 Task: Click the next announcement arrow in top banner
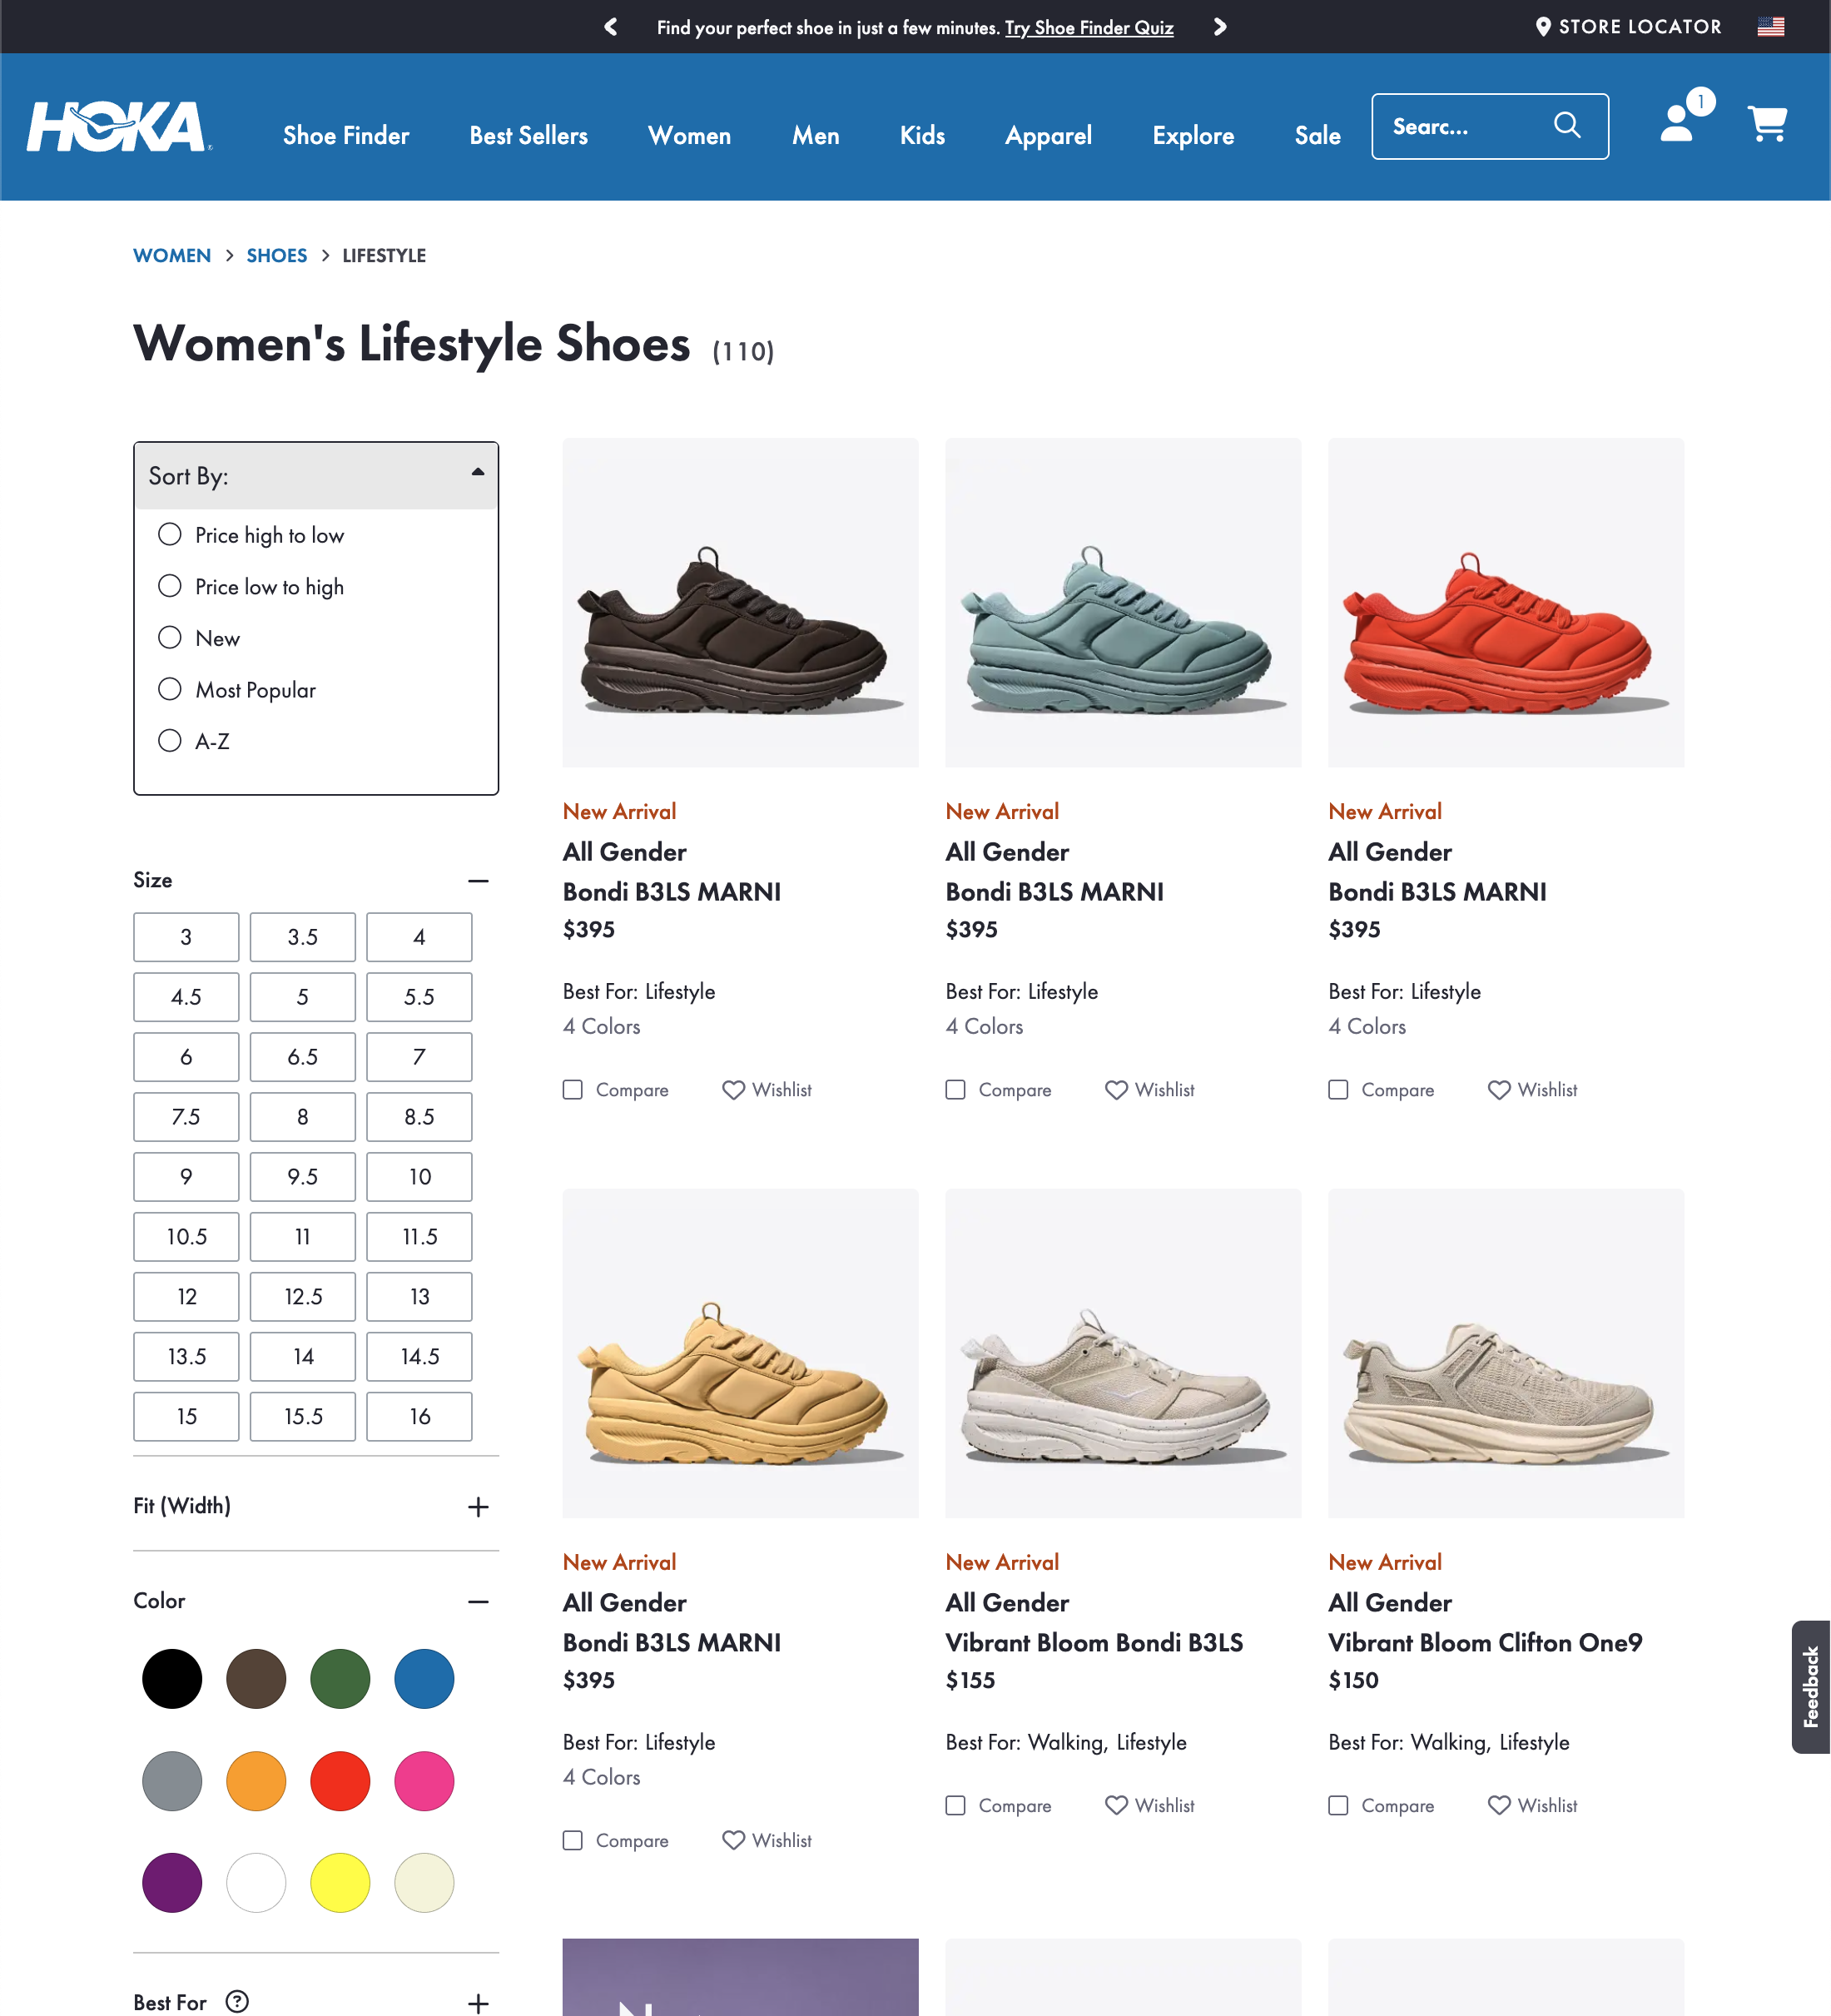[x=1219, y=27]
